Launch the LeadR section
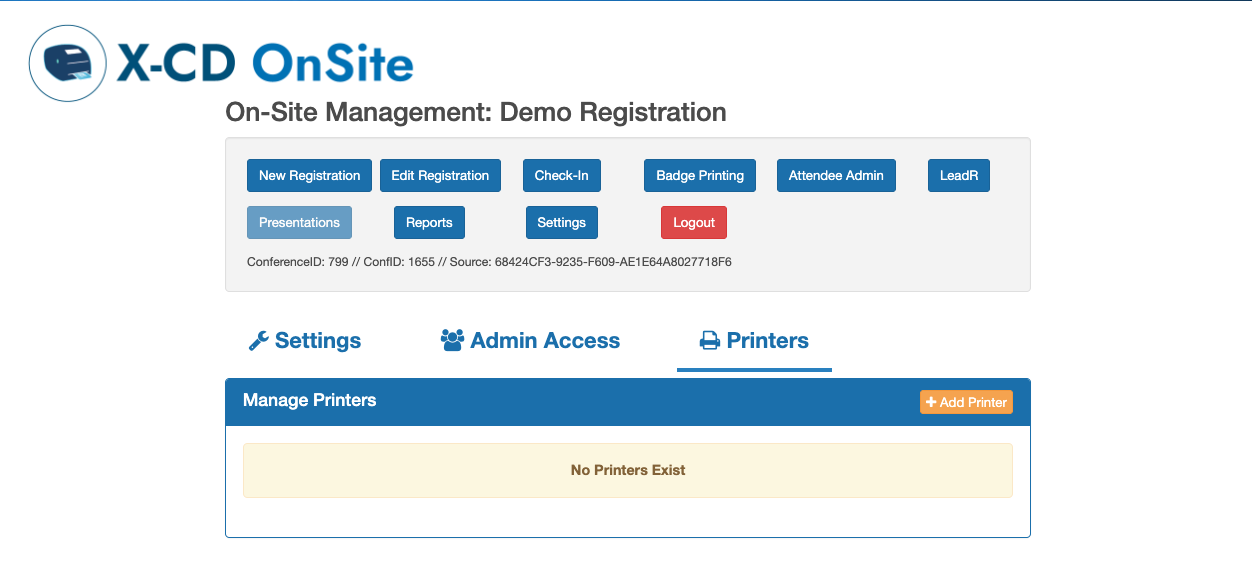The width and height of the screenshot is (1252, 573). pyautogui.click(x=958, y=176)
